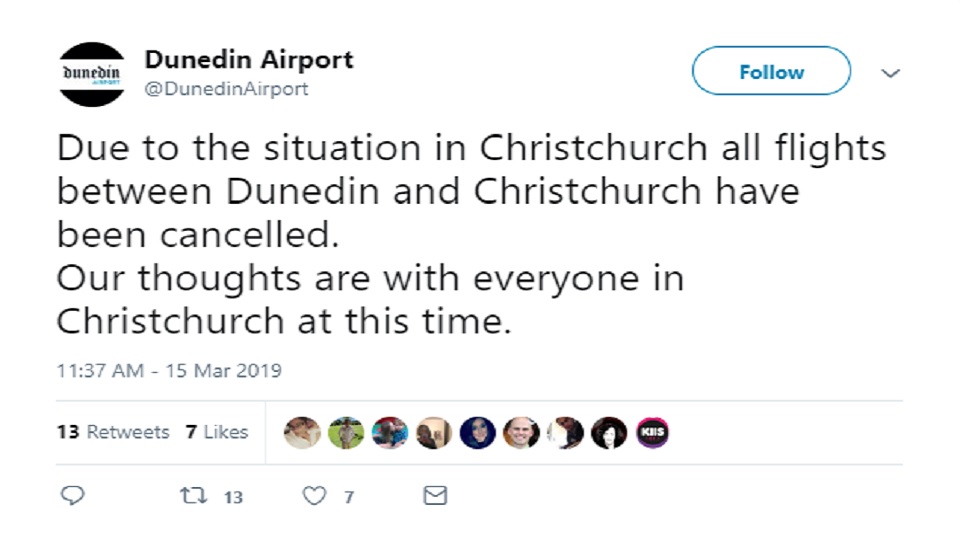The width and height of the screenshot is (960, 540).
Task: Click the dark blue circular avatar
Action: [x=477, y=432]
